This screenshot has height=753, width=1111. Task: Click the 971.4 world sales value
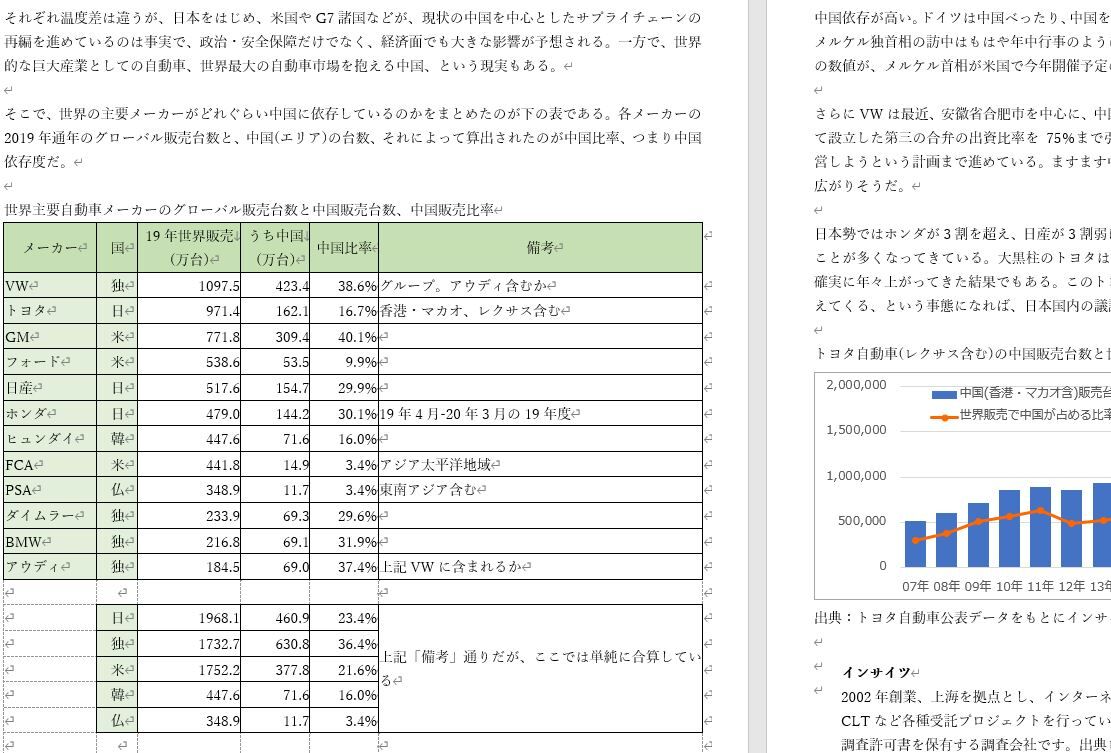[222, 312]
